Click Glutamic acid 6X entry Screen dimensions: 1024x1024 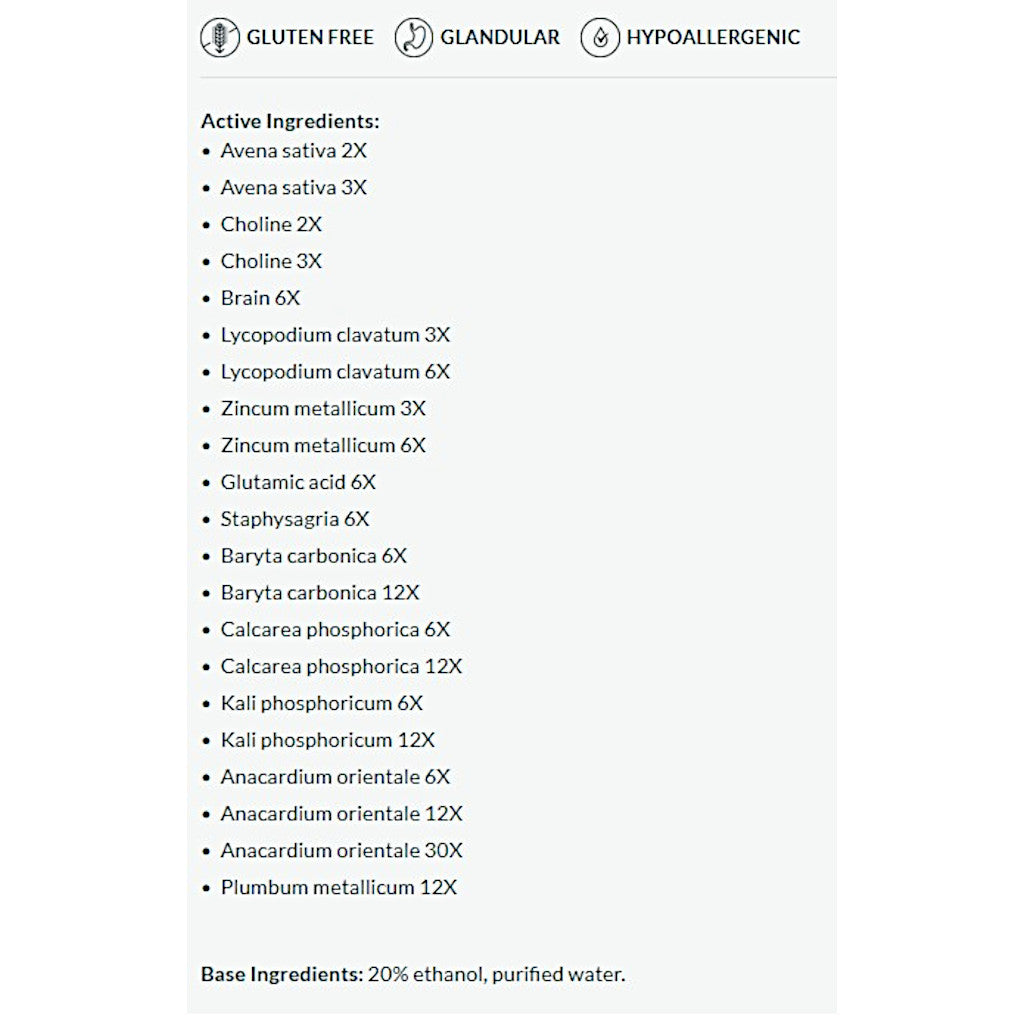click(298, 482)
